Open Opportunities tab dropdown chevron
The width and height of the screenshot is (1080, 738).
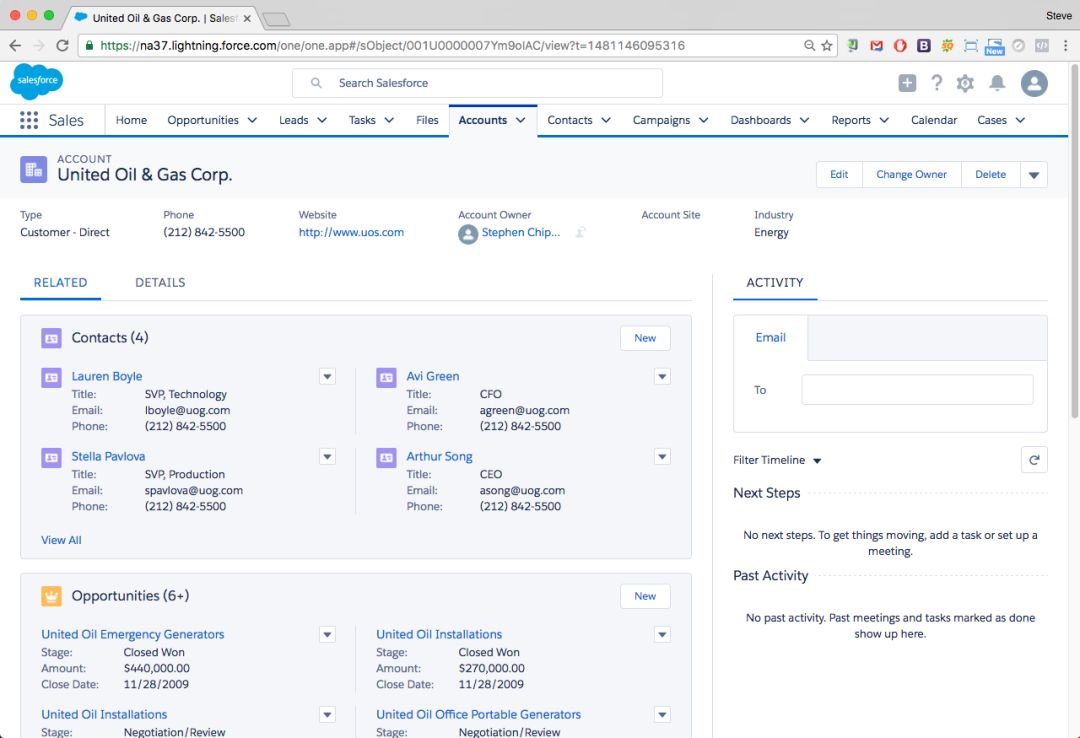(252, 120)
